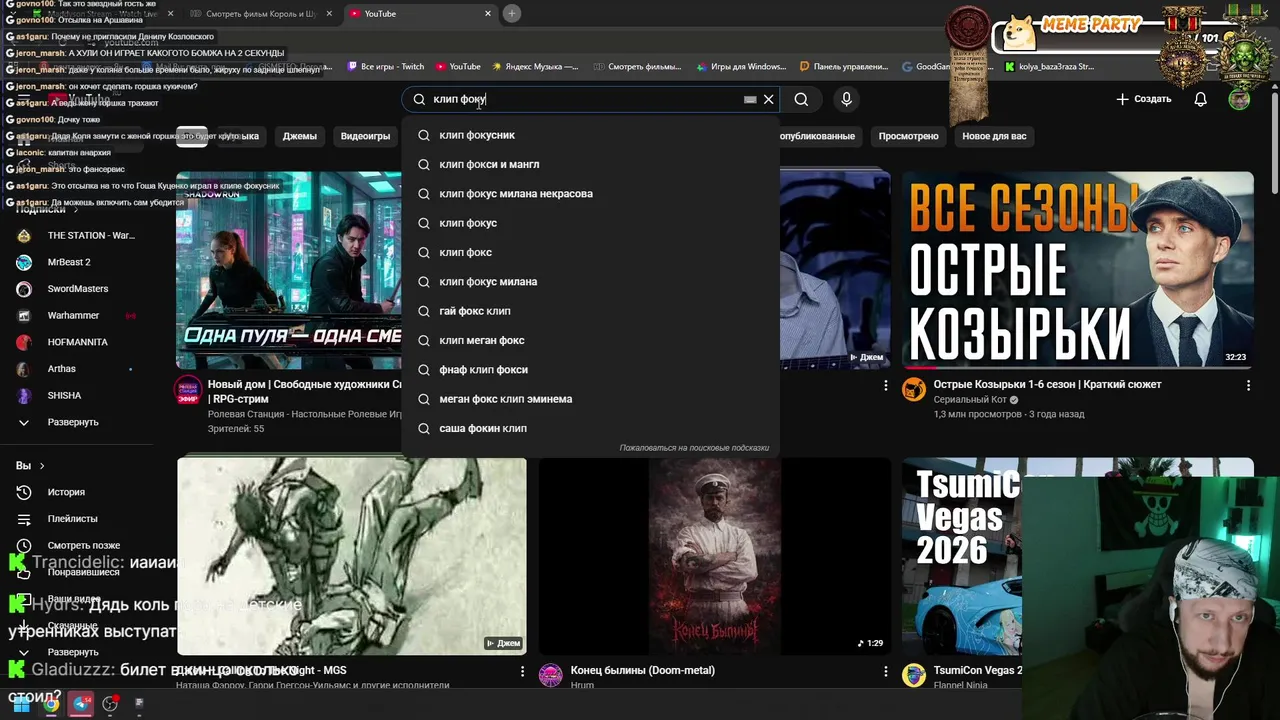Open options for middle top video
1280x720 pixels.
click(885, 385)
